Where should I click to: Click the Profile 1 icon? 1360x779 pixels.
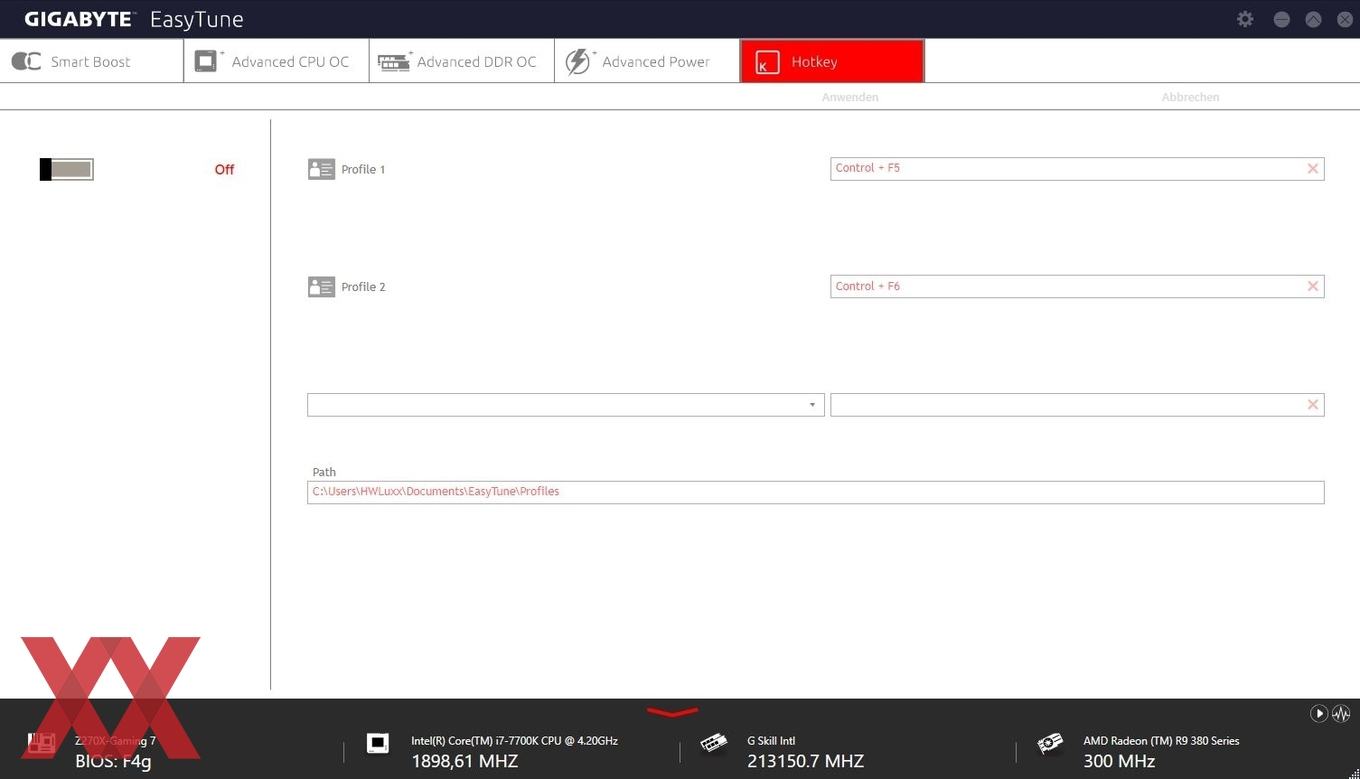pyautogui.click(x=321, y=169)
